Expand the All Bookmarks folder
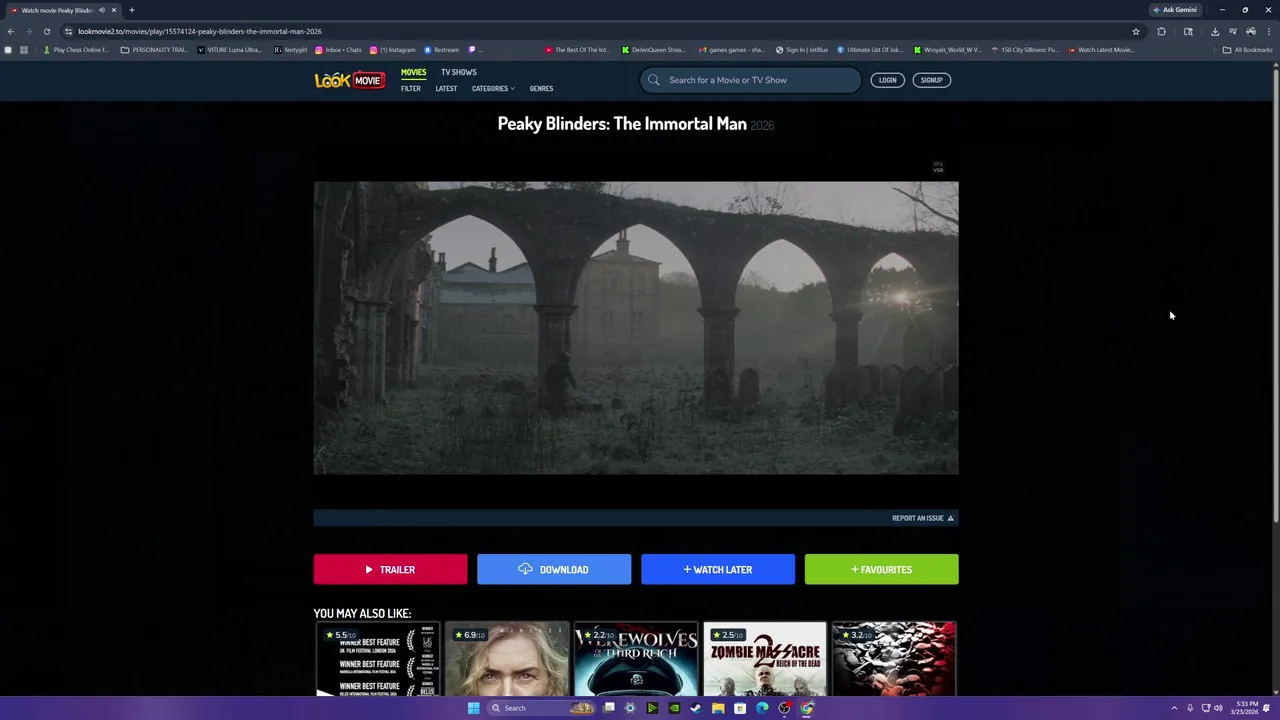 pos(1248,50)
